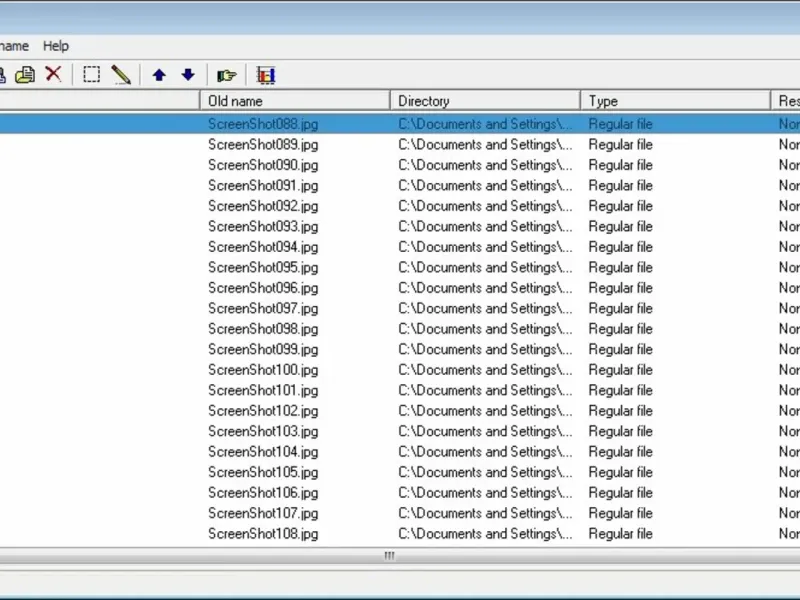This screenshot has height=600, width=800.
Task: Select ScreenShot100.jpg file name
Action: click(263, 369)
